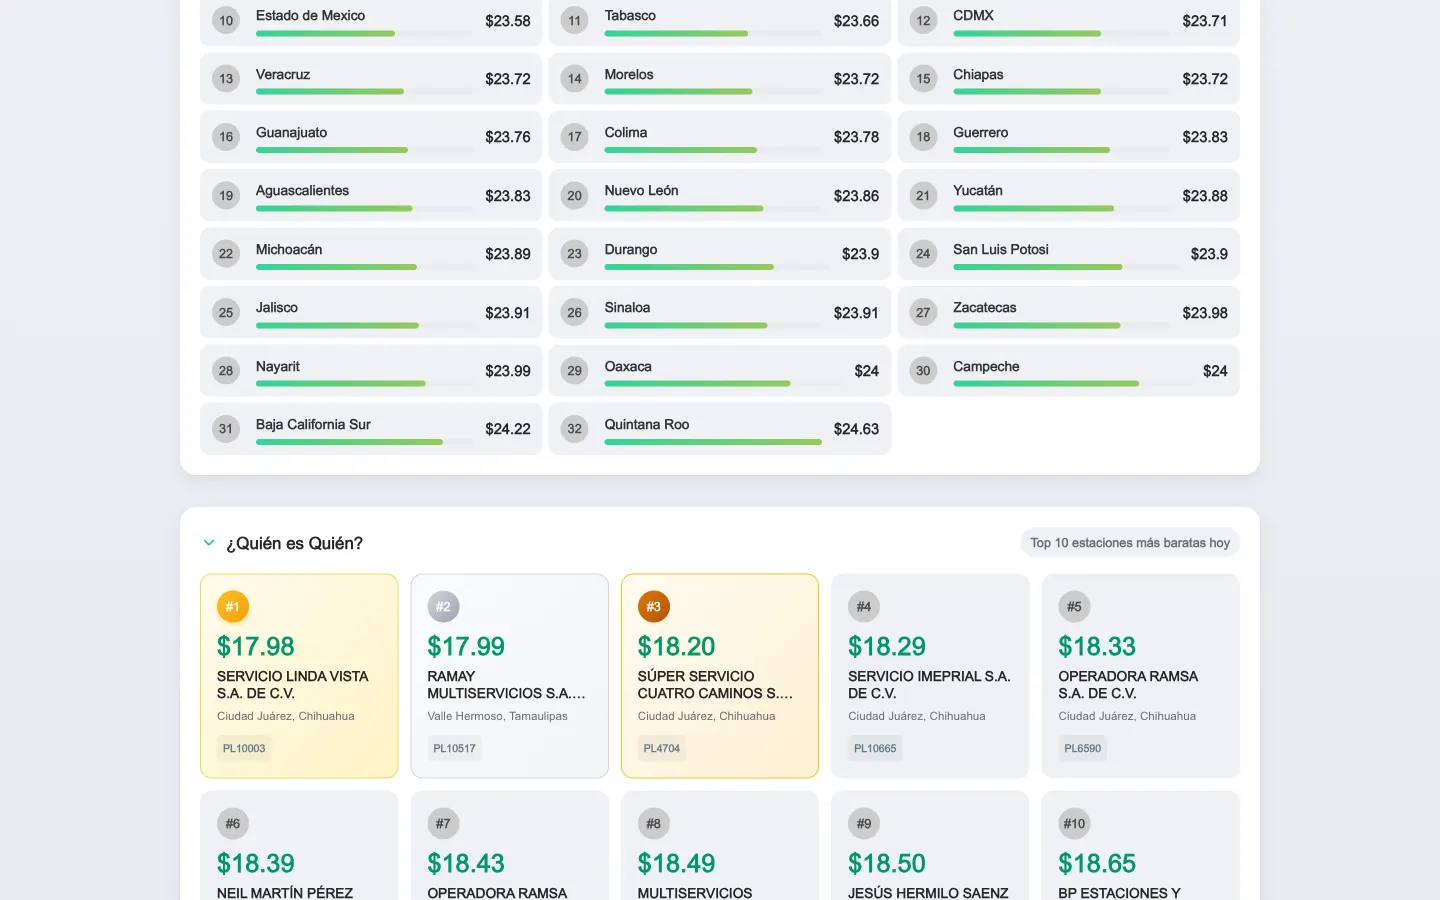1440x900 pixels.
Task: Click the number 27 badge beside Zacatecas
Action: point(923,313)
